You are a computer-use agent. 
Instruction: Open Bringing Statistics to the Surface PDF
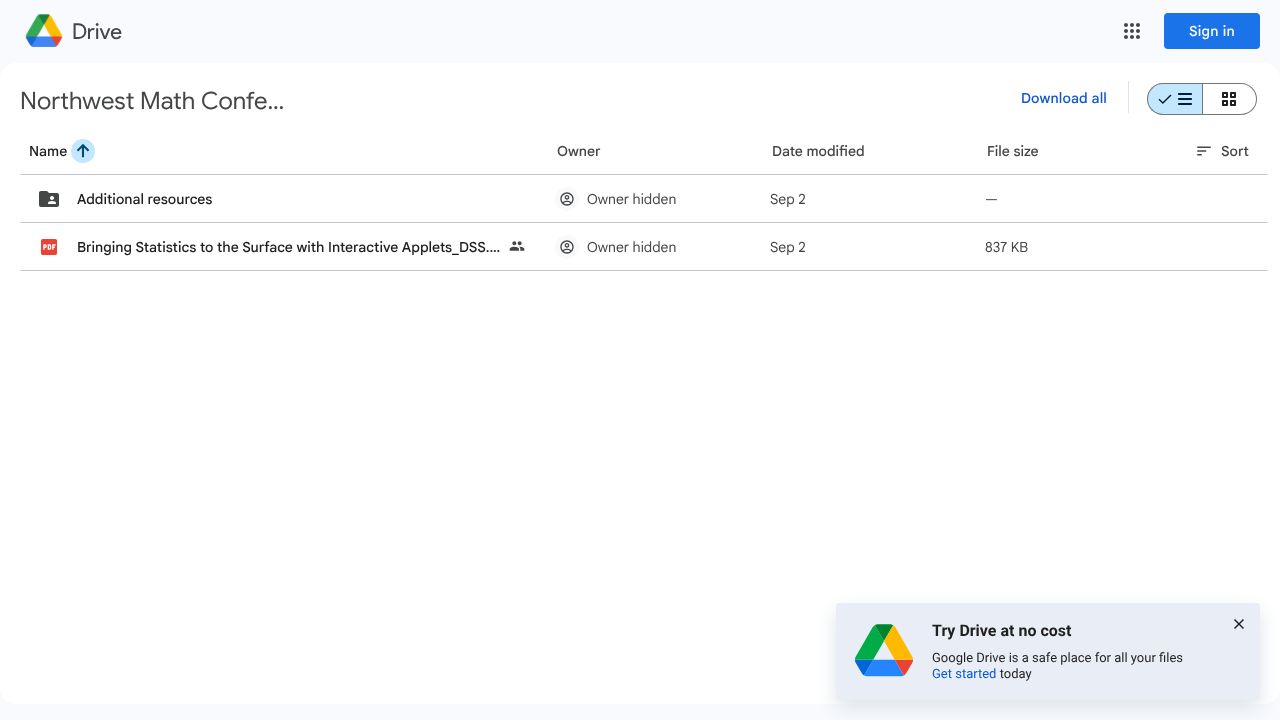point(288,247)
